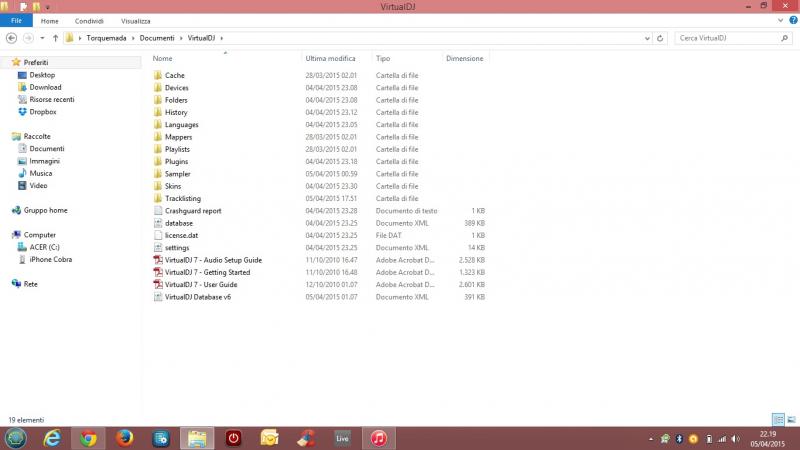
Task: Refresh the folder view
Action: [660, 38]
